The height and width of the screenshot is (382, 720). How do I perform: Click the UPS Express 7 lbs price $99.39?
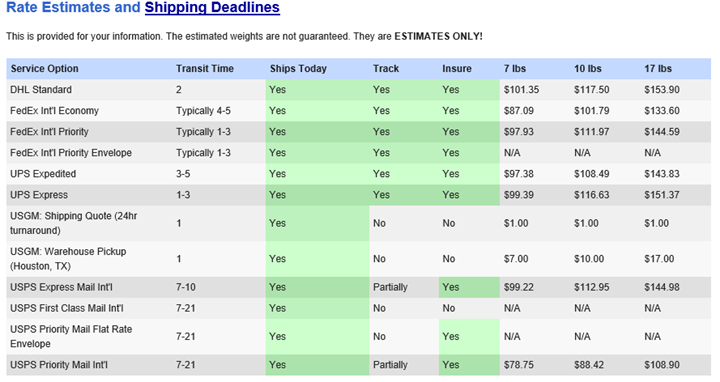pos(519,195)
